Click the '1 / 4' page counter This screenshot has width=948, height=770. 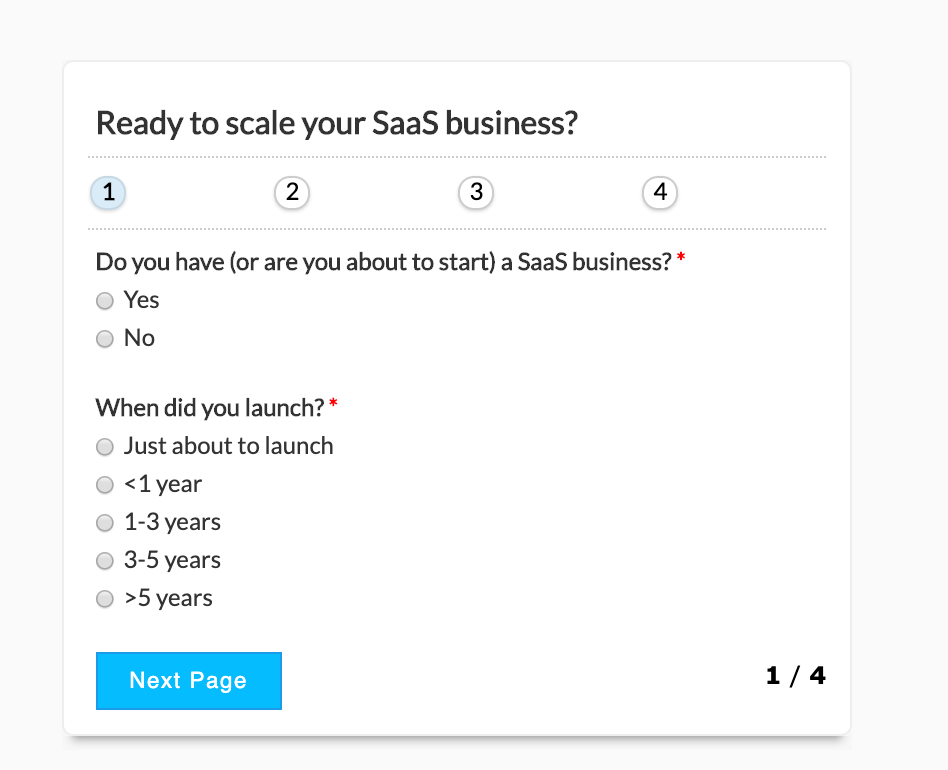[795, 675]
